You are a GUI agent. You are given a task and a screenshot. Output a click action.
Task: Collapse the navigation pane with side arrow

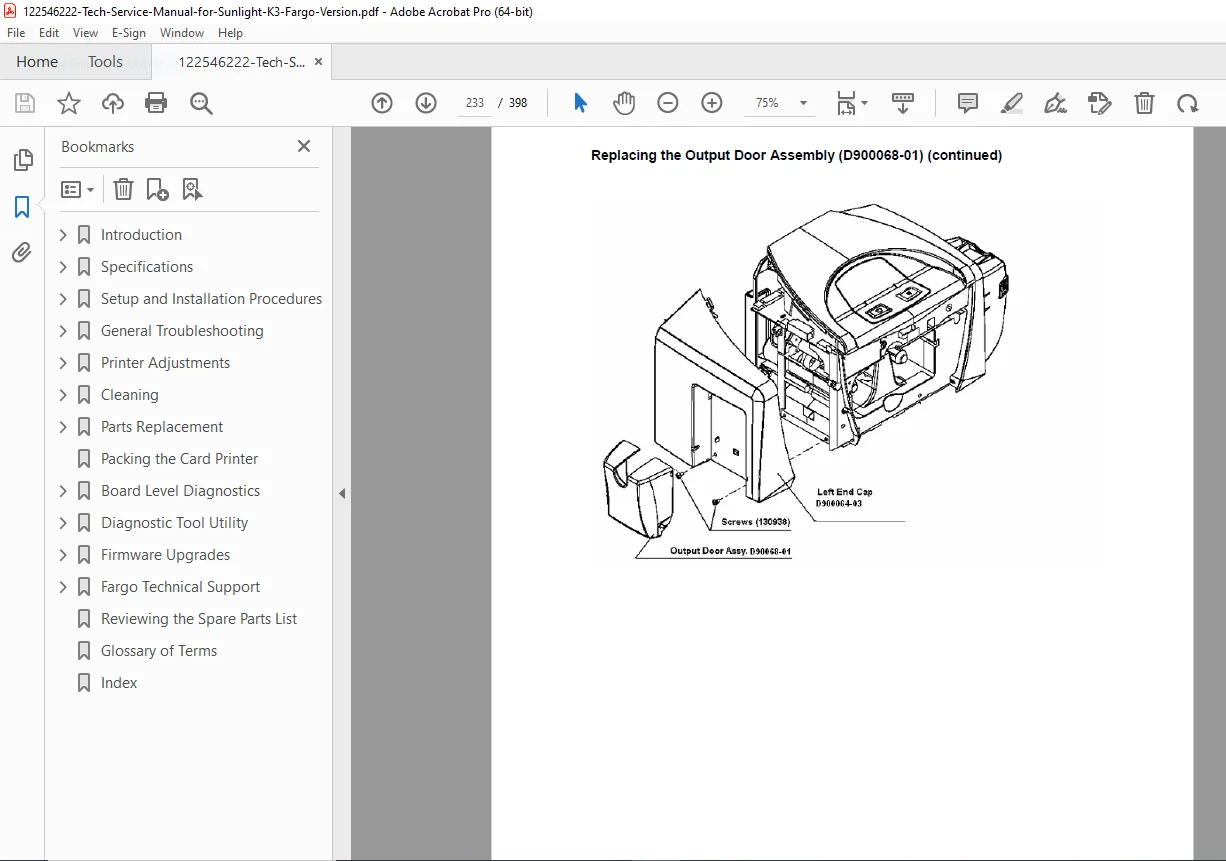342,493
